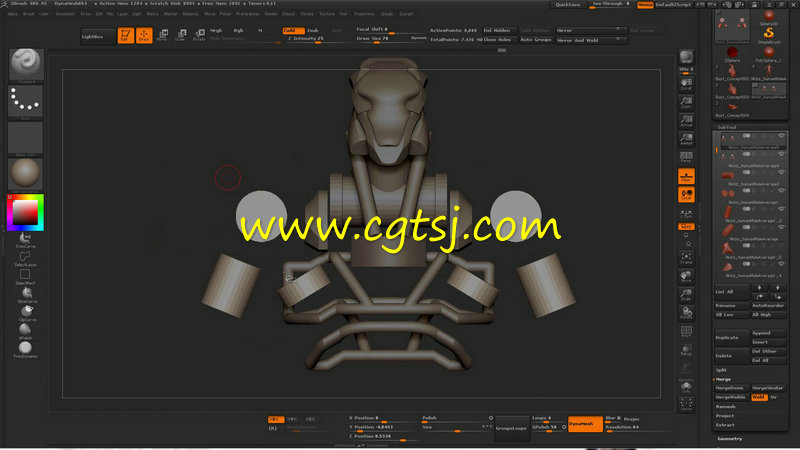The width and height of the screenshot is (800, 450).
Task: Click the right shelf Scale view icon
Action: (686, 295)
